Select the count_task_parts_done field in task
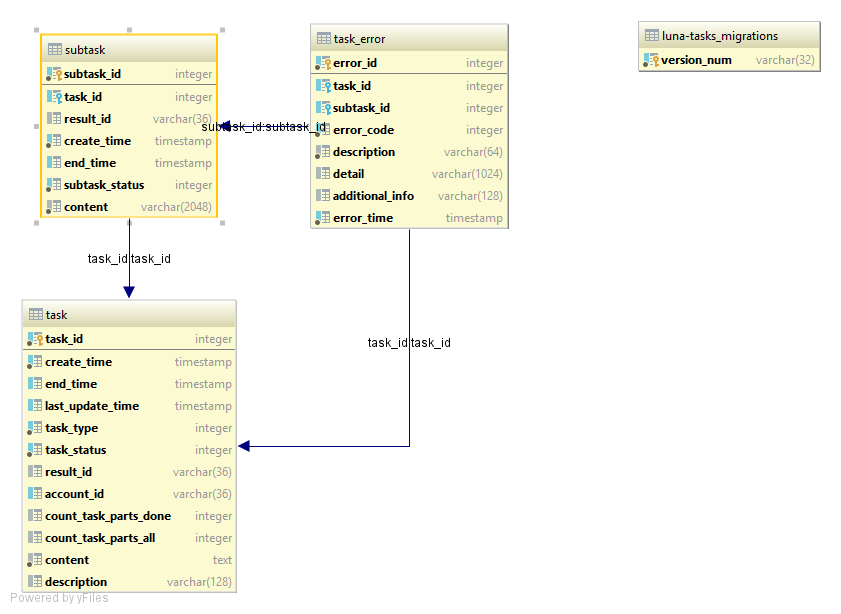The image size is (841, 614). (128, 515)
